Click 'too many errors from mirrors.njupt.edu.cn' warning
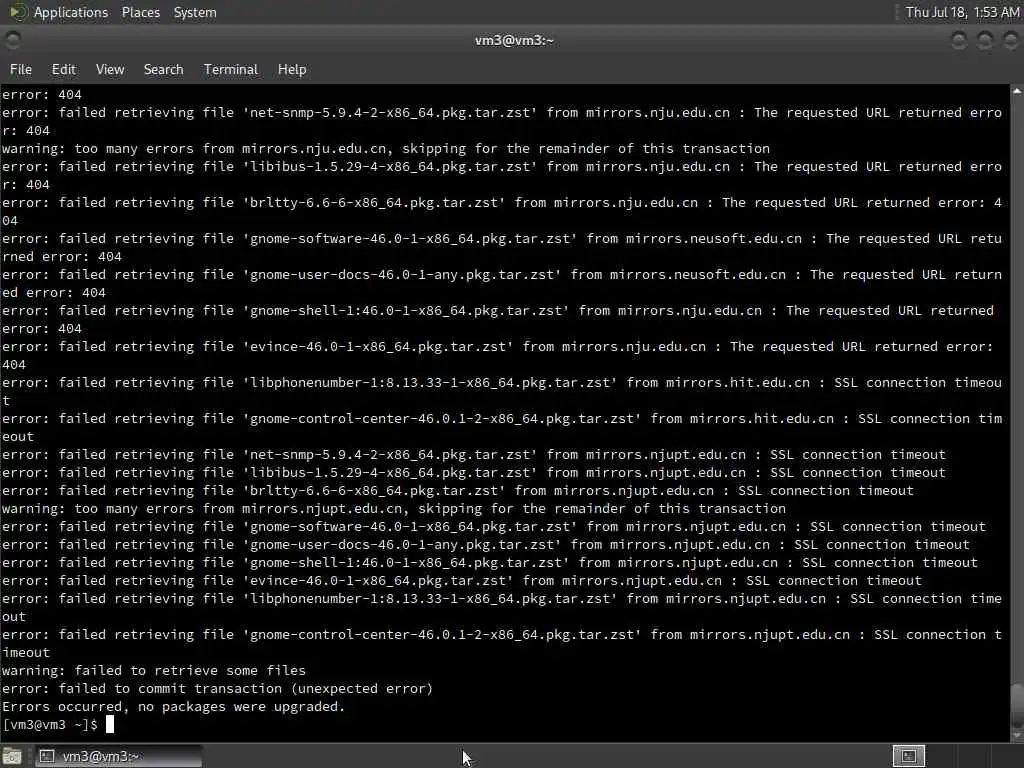 click(394, 509)
